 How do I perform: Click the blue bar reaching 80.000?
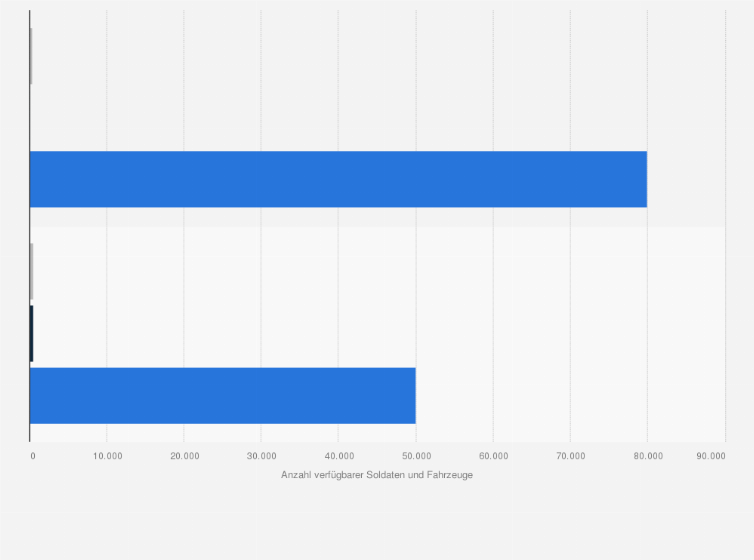point(338,179)
